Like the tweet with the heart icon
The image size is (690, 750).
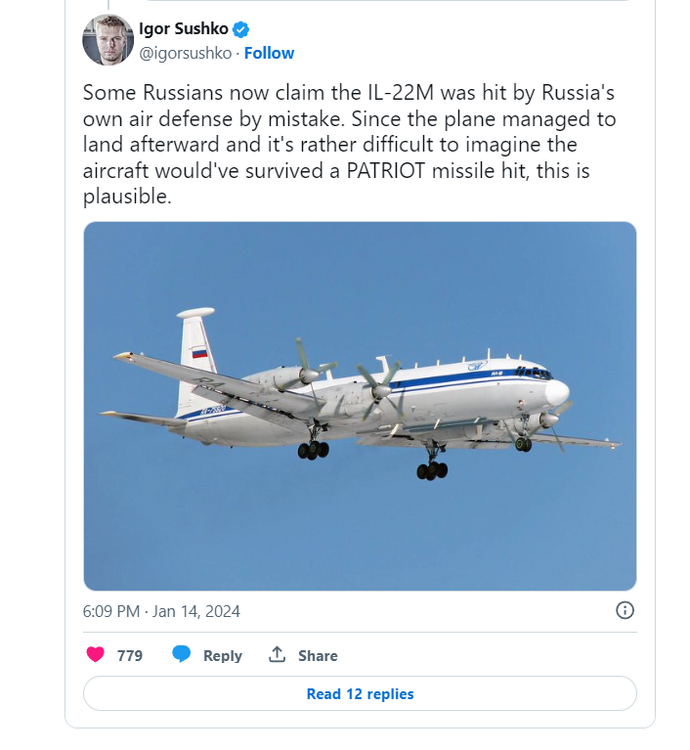click(96, 655)
